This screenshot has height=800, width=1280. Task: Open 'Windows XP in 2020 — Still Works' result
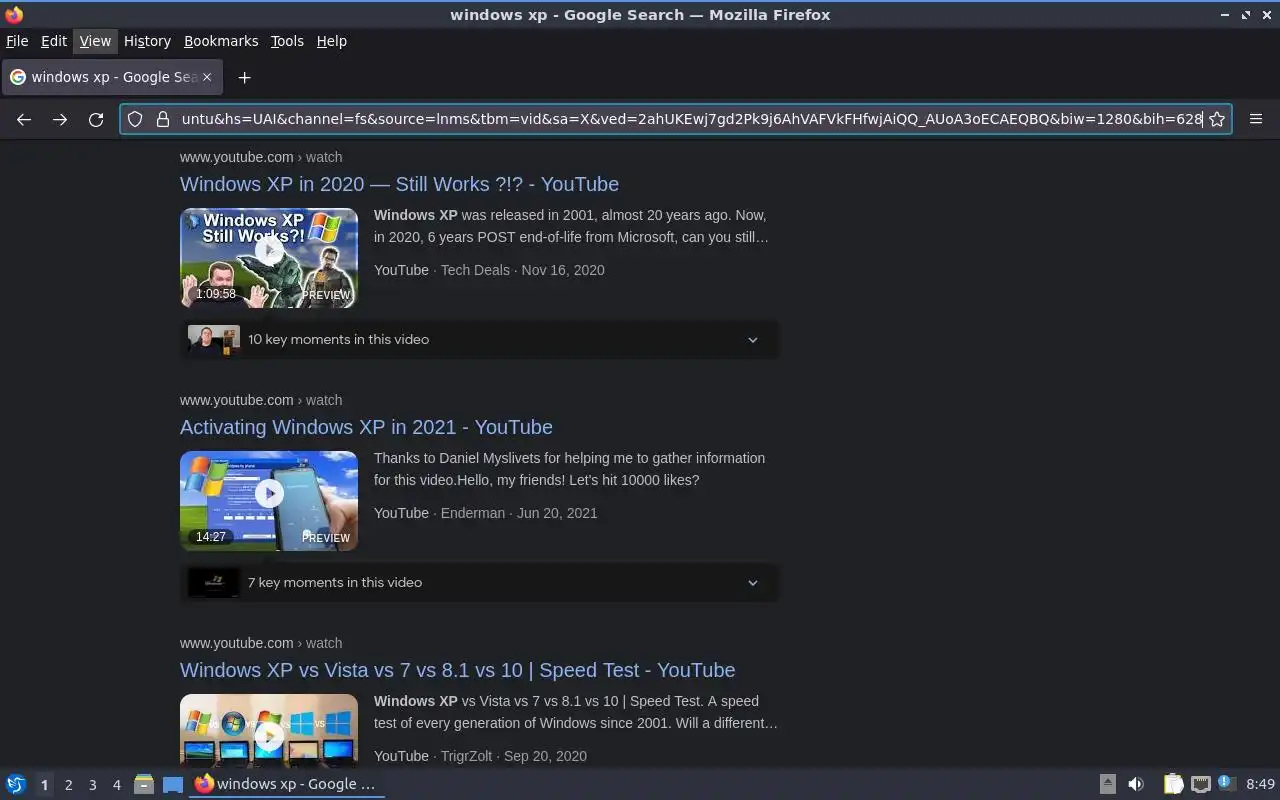(x=399, y=184)
